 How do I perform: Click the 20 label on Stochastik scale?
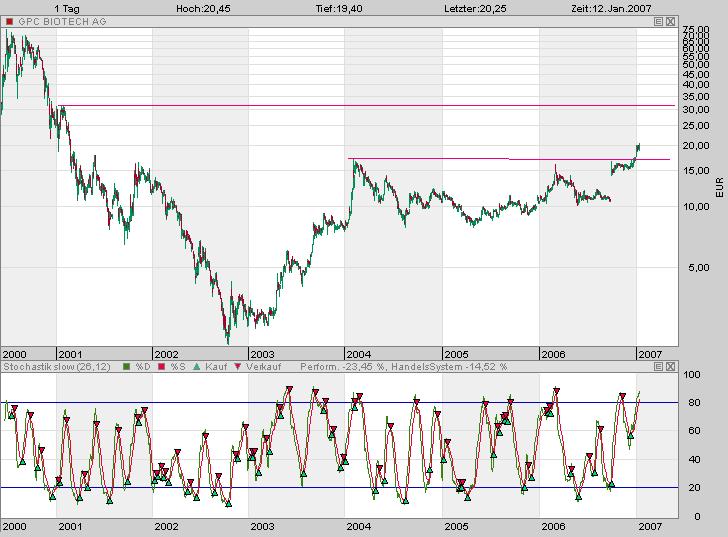(694, 488)
